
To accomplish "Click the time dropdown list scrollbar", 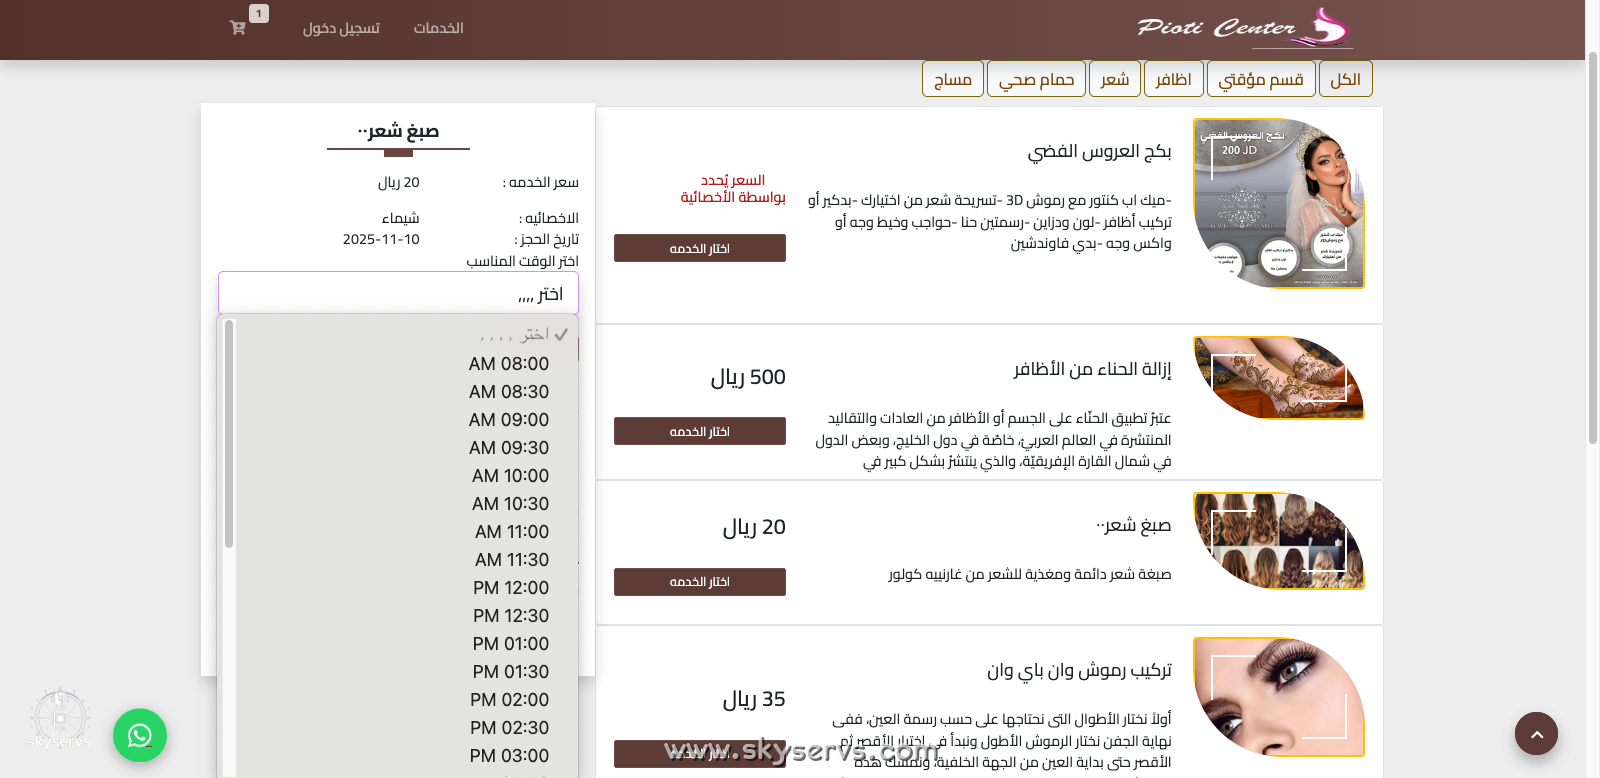I will coord(229,434).
